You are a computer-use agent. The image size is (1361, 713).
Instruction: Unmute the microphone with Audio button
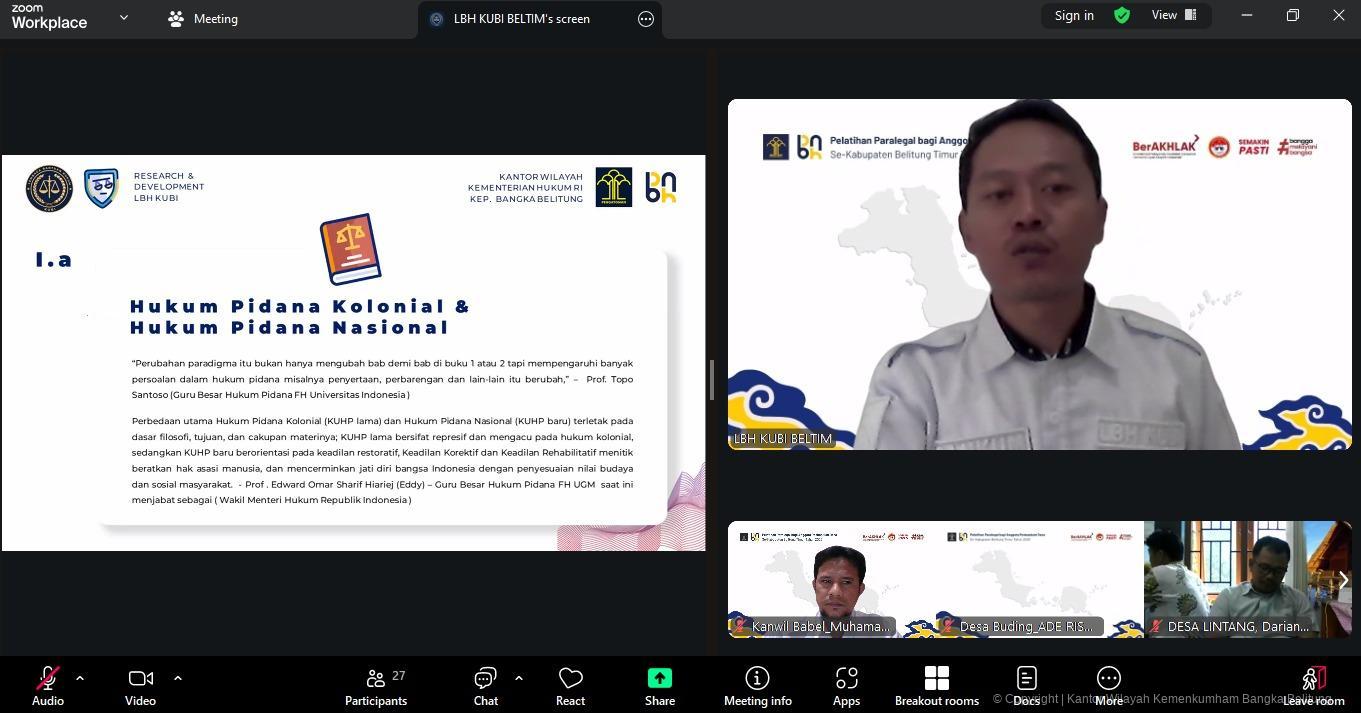pyautogui.click(x=47, y=686)
